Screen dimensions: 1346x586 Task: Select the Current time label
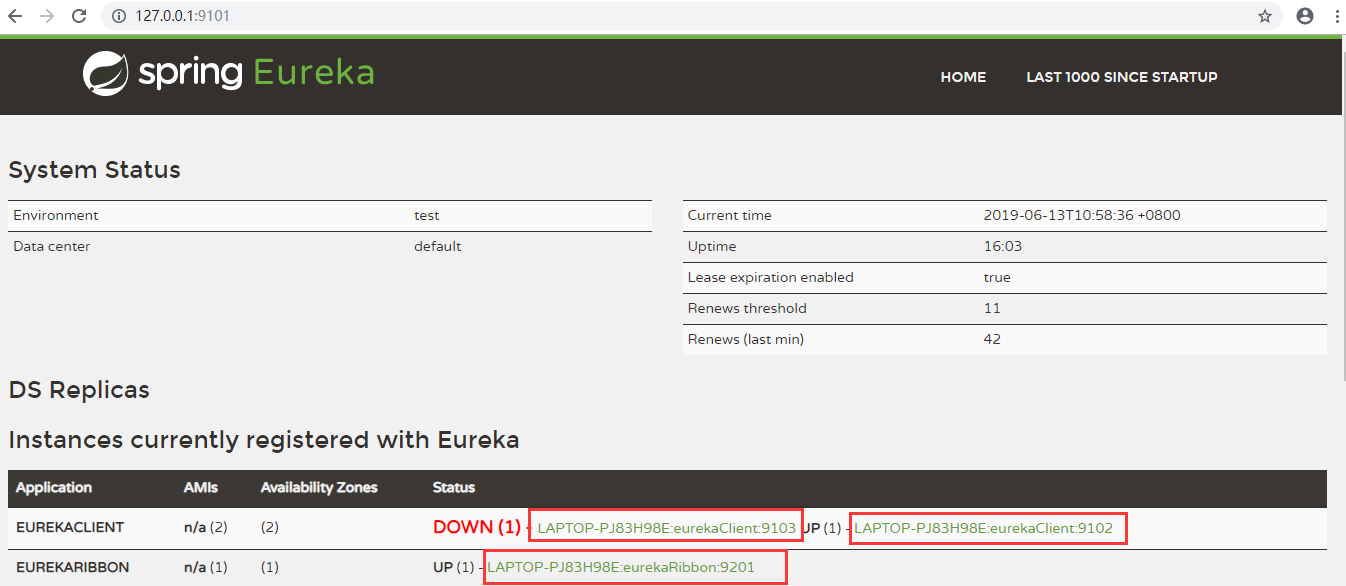(730, 215)
